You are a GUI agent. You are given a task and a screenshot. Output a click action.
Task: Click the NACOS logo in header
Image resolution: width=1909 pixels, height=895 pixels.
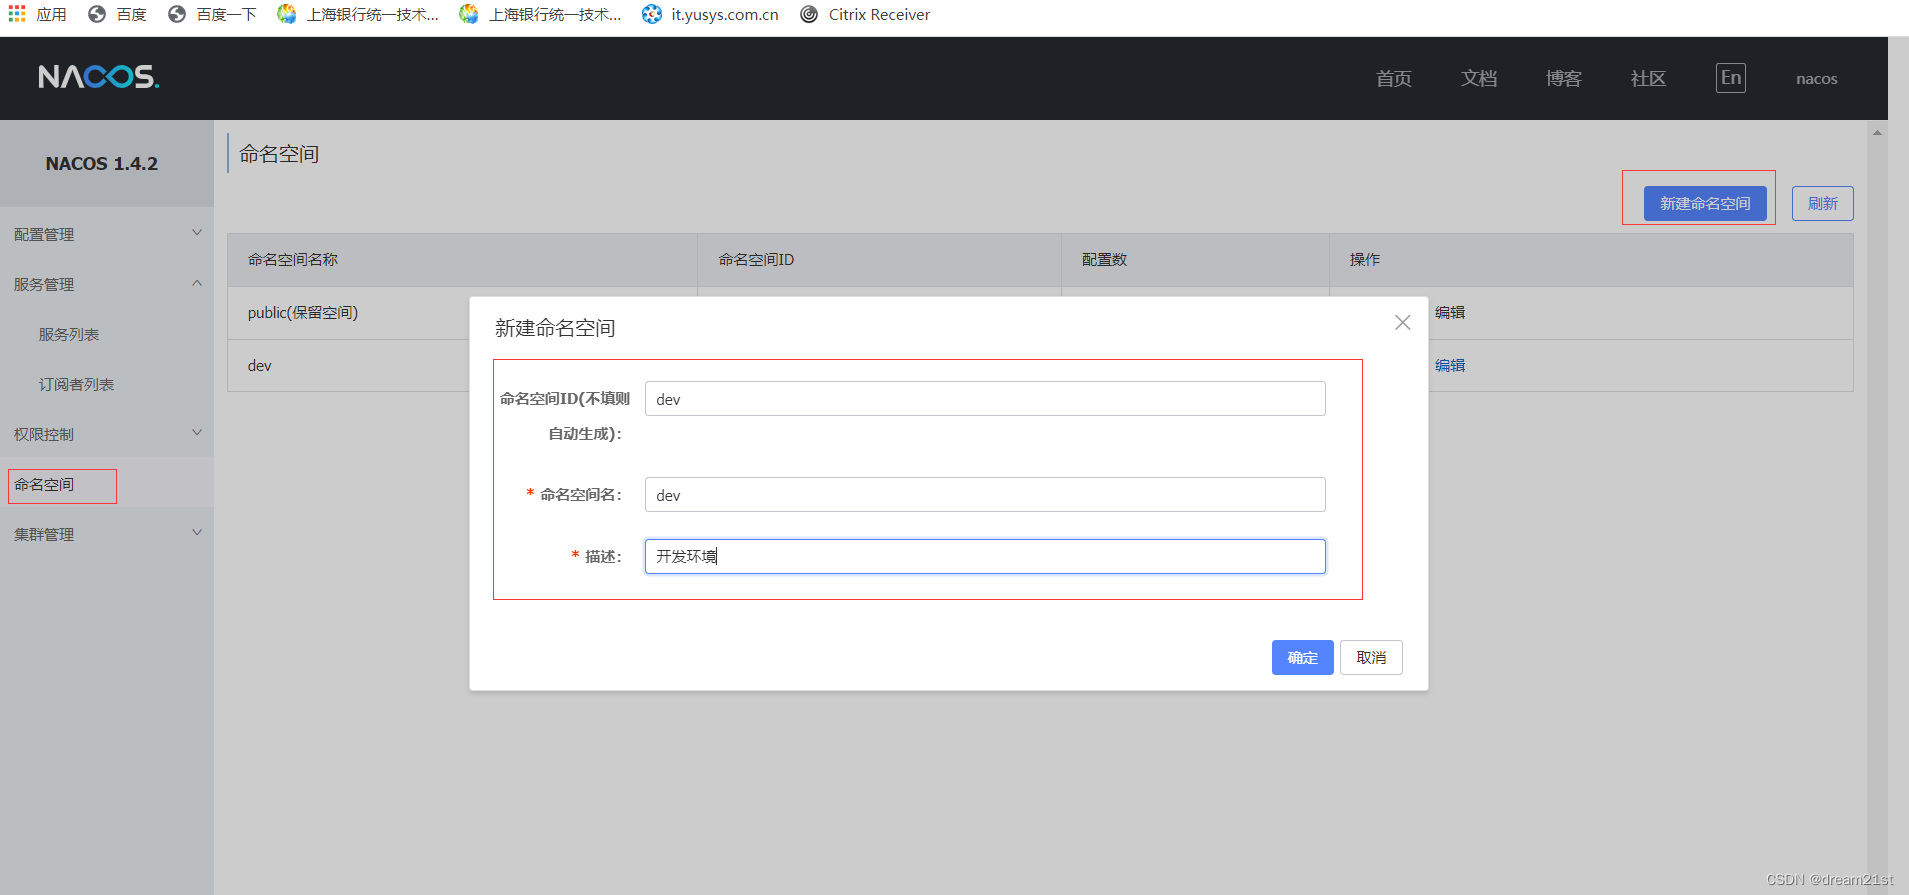tap(98, 77)
